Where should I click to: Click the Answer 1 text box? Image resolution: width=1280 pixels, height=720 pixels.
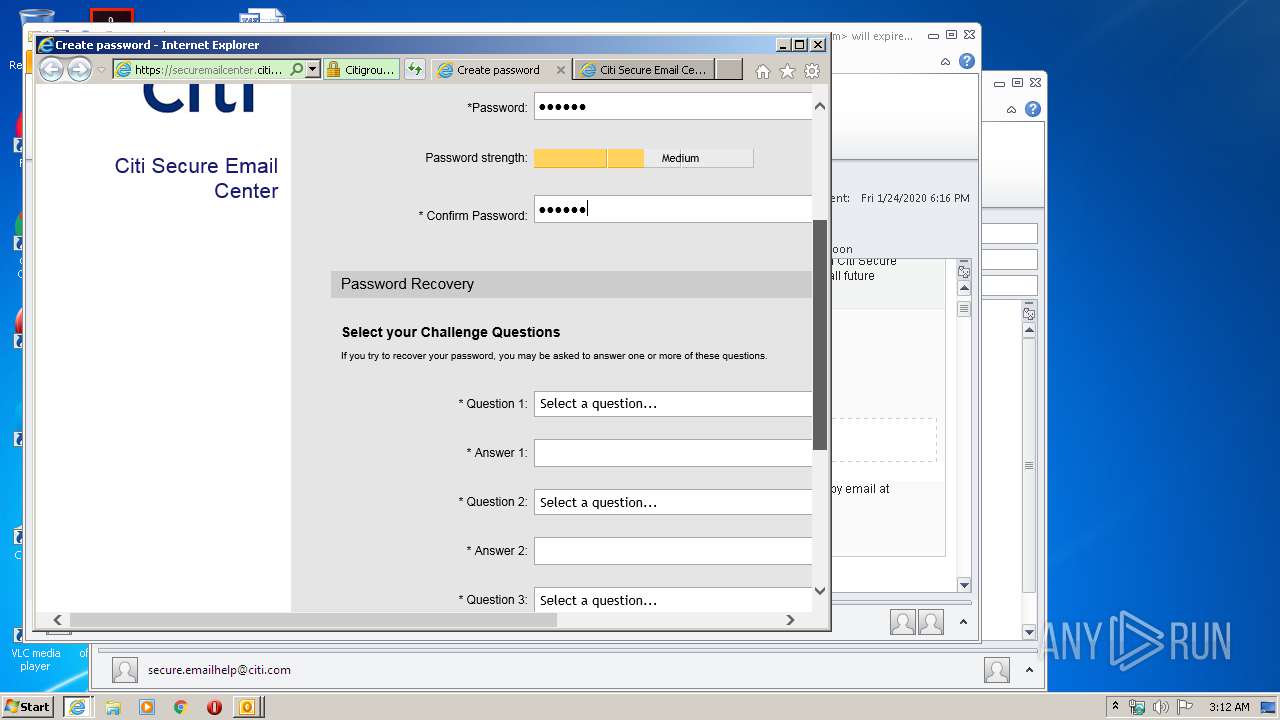point(673,453)
